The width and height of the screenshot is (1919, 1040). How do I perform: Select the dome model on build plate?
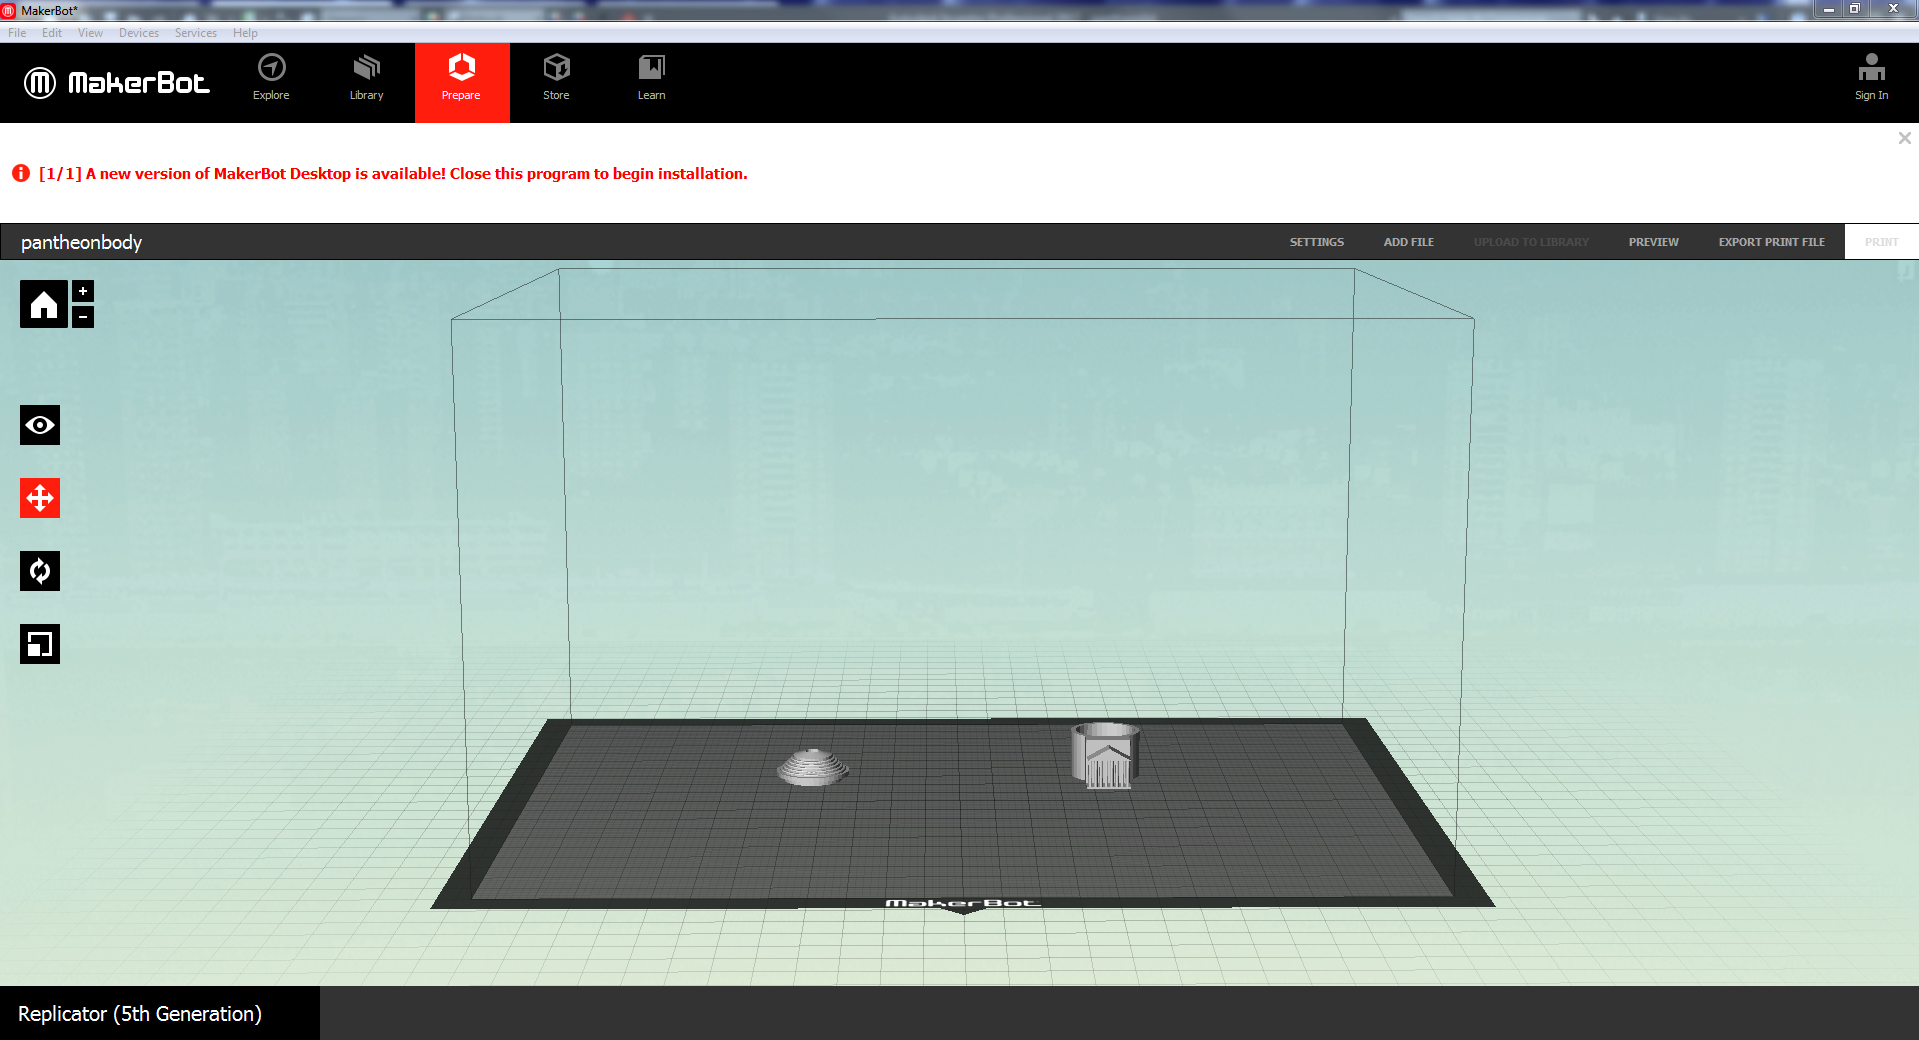[813, 768]
